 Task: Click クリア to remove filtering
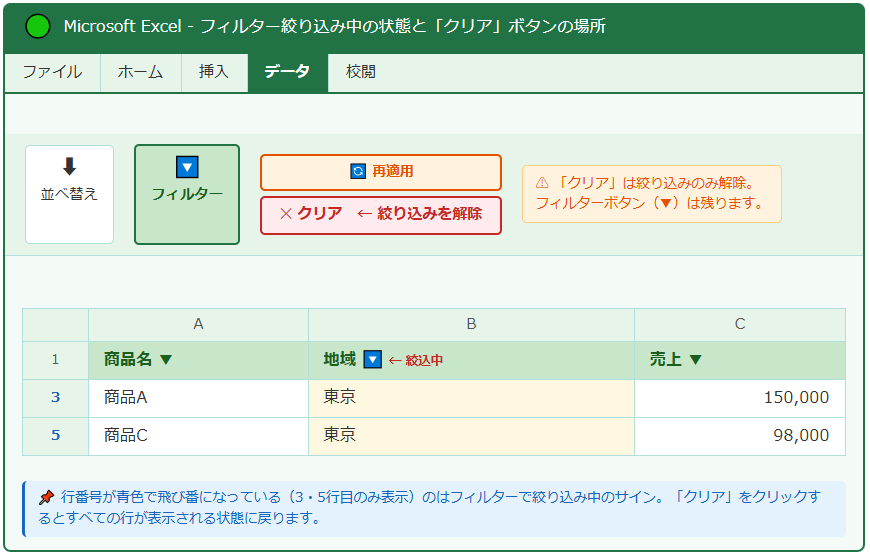point(380,214)
